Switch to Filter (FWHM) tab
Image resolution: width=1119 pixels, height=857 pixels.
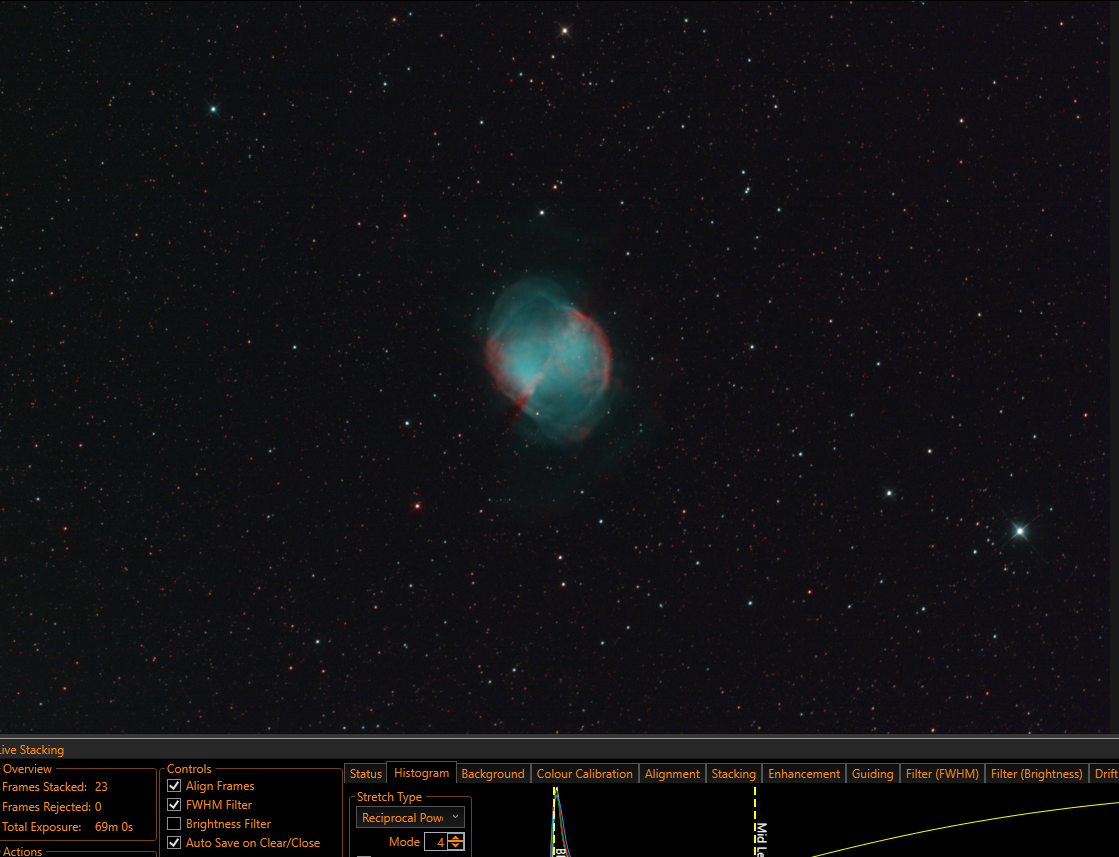(942, 774)
